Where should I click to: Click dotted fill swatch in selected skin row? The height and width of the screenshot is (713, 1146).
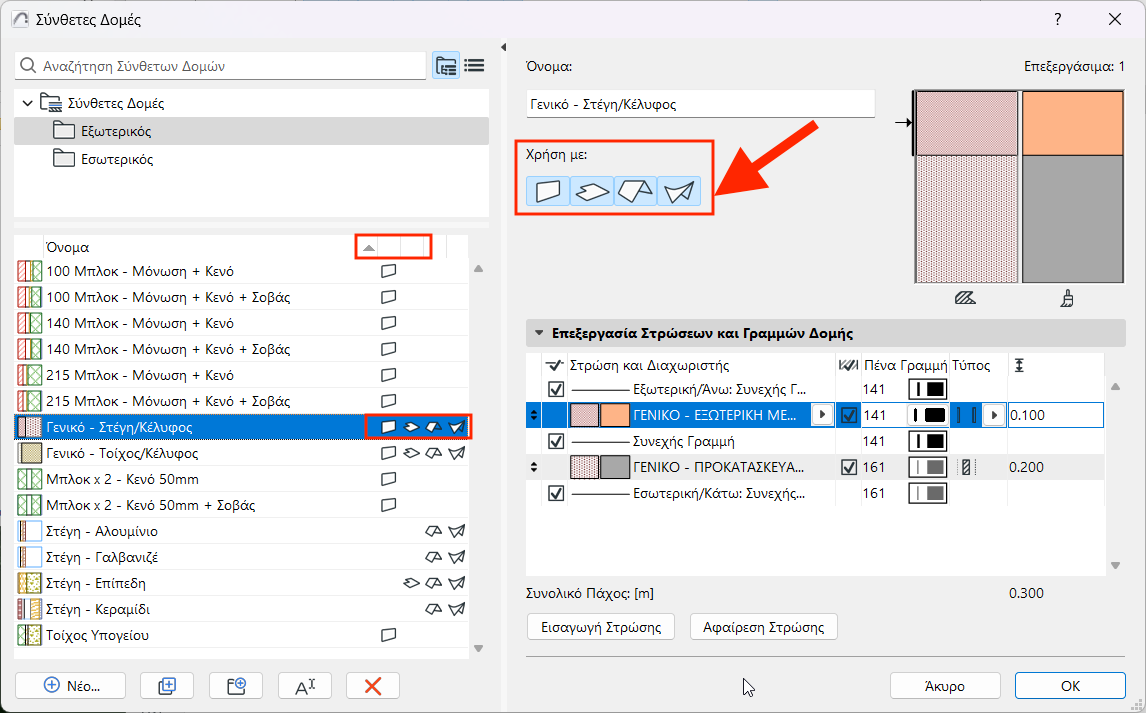click(x=584, y=415)
